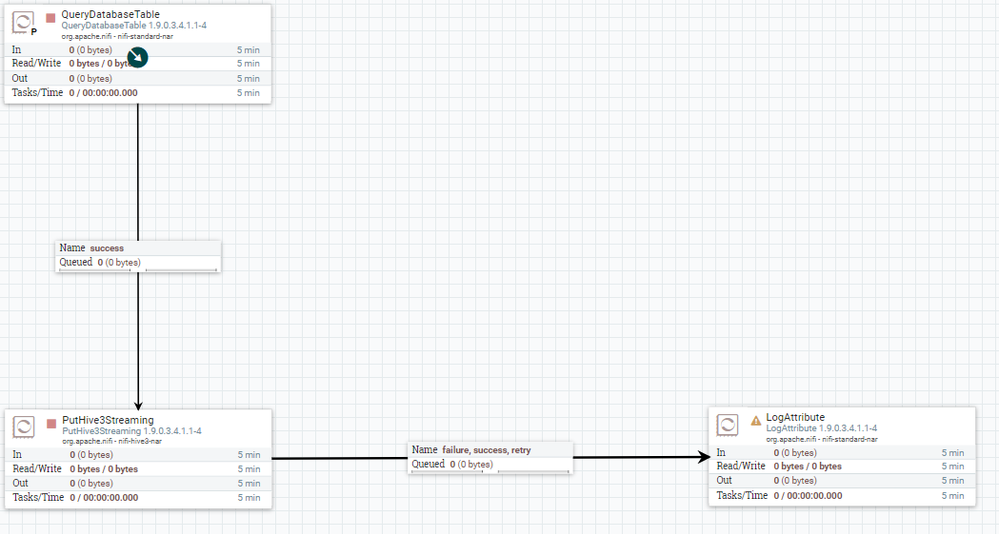The width and height of the screenshot is (999, 534).
Task: Click the Read/Write row of PutHive3Streaming
Action: point(138,469)
